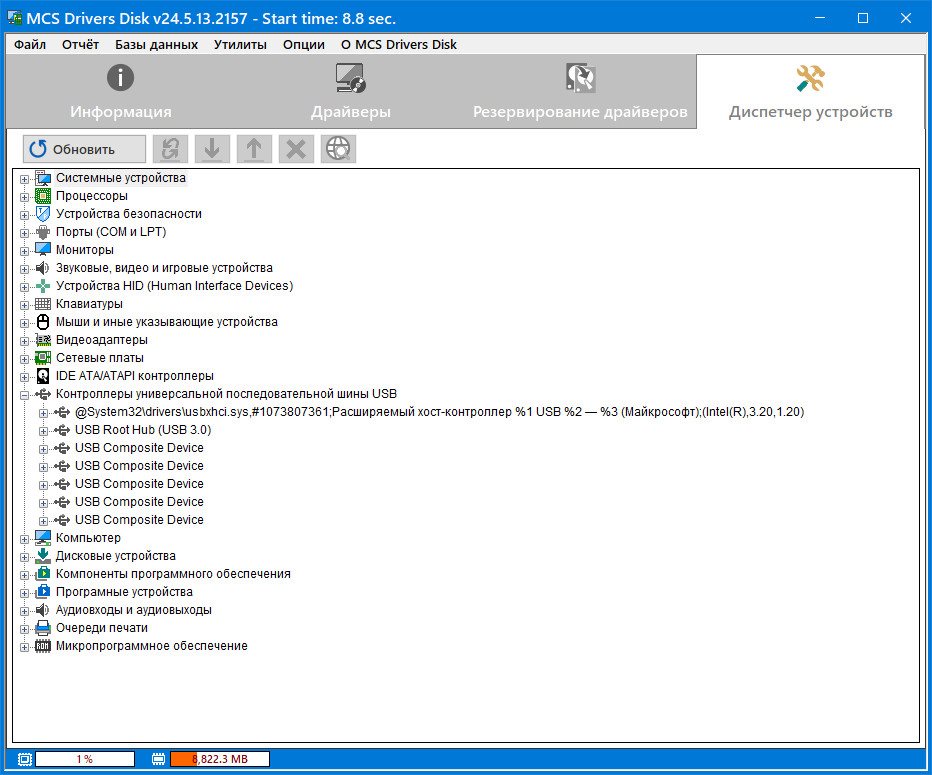Click the Устройства HID icon
Viewport: 932px width, 775px height.
[x=43, y=286]
